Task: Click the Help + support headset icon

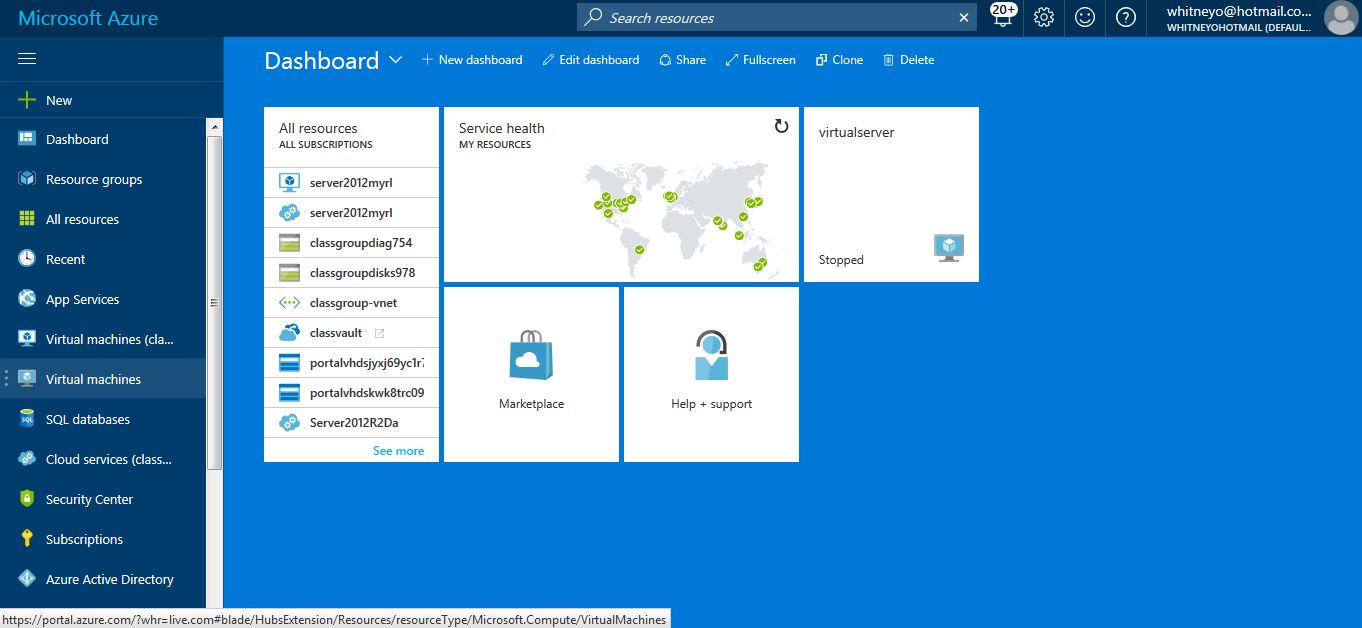Action: point(711,355)
